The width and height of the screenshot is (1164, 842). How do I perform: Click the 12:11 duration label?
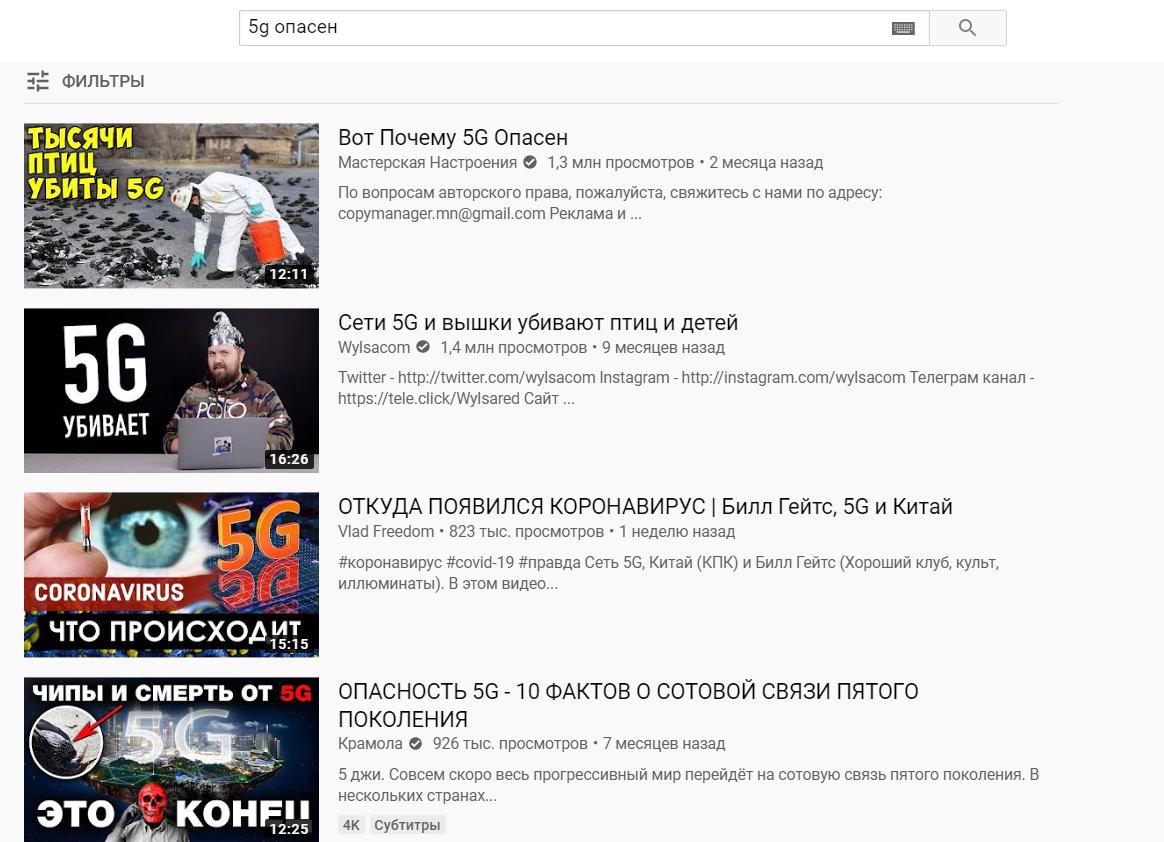tap(289, 274)
